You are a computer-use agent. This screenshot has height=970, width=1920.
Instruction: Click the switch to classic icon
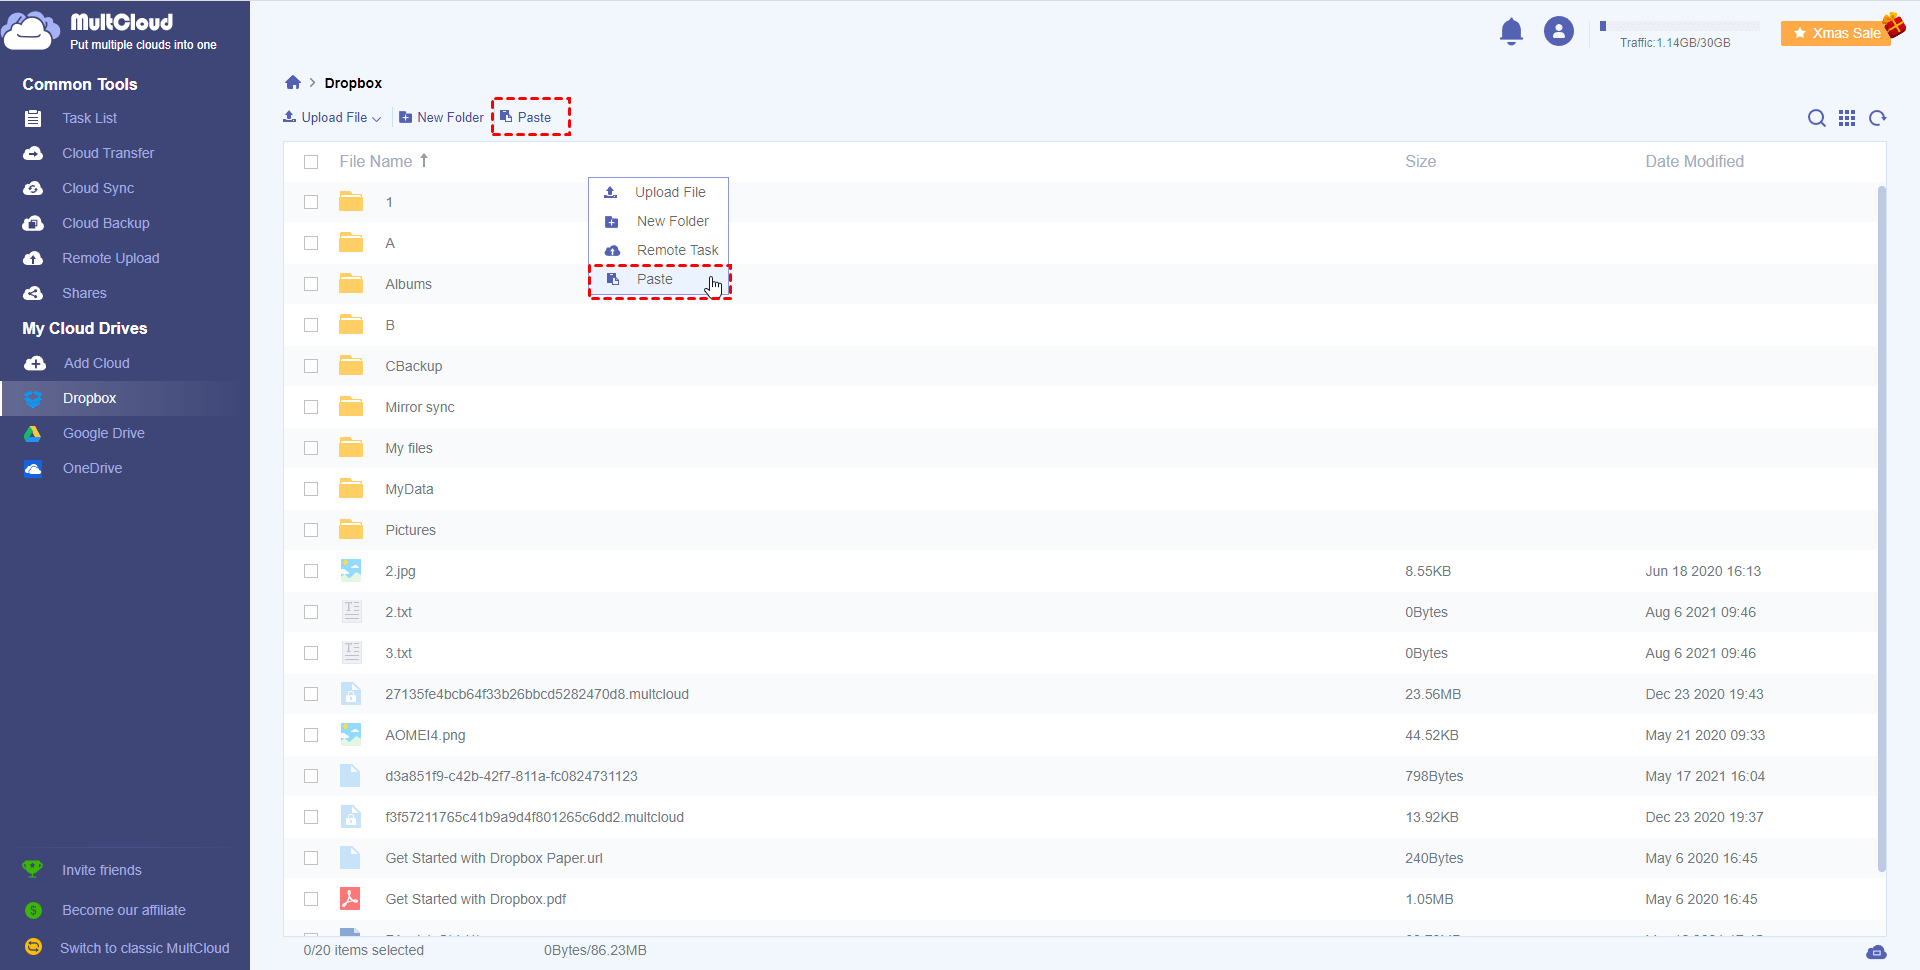[x=33, y=947]
